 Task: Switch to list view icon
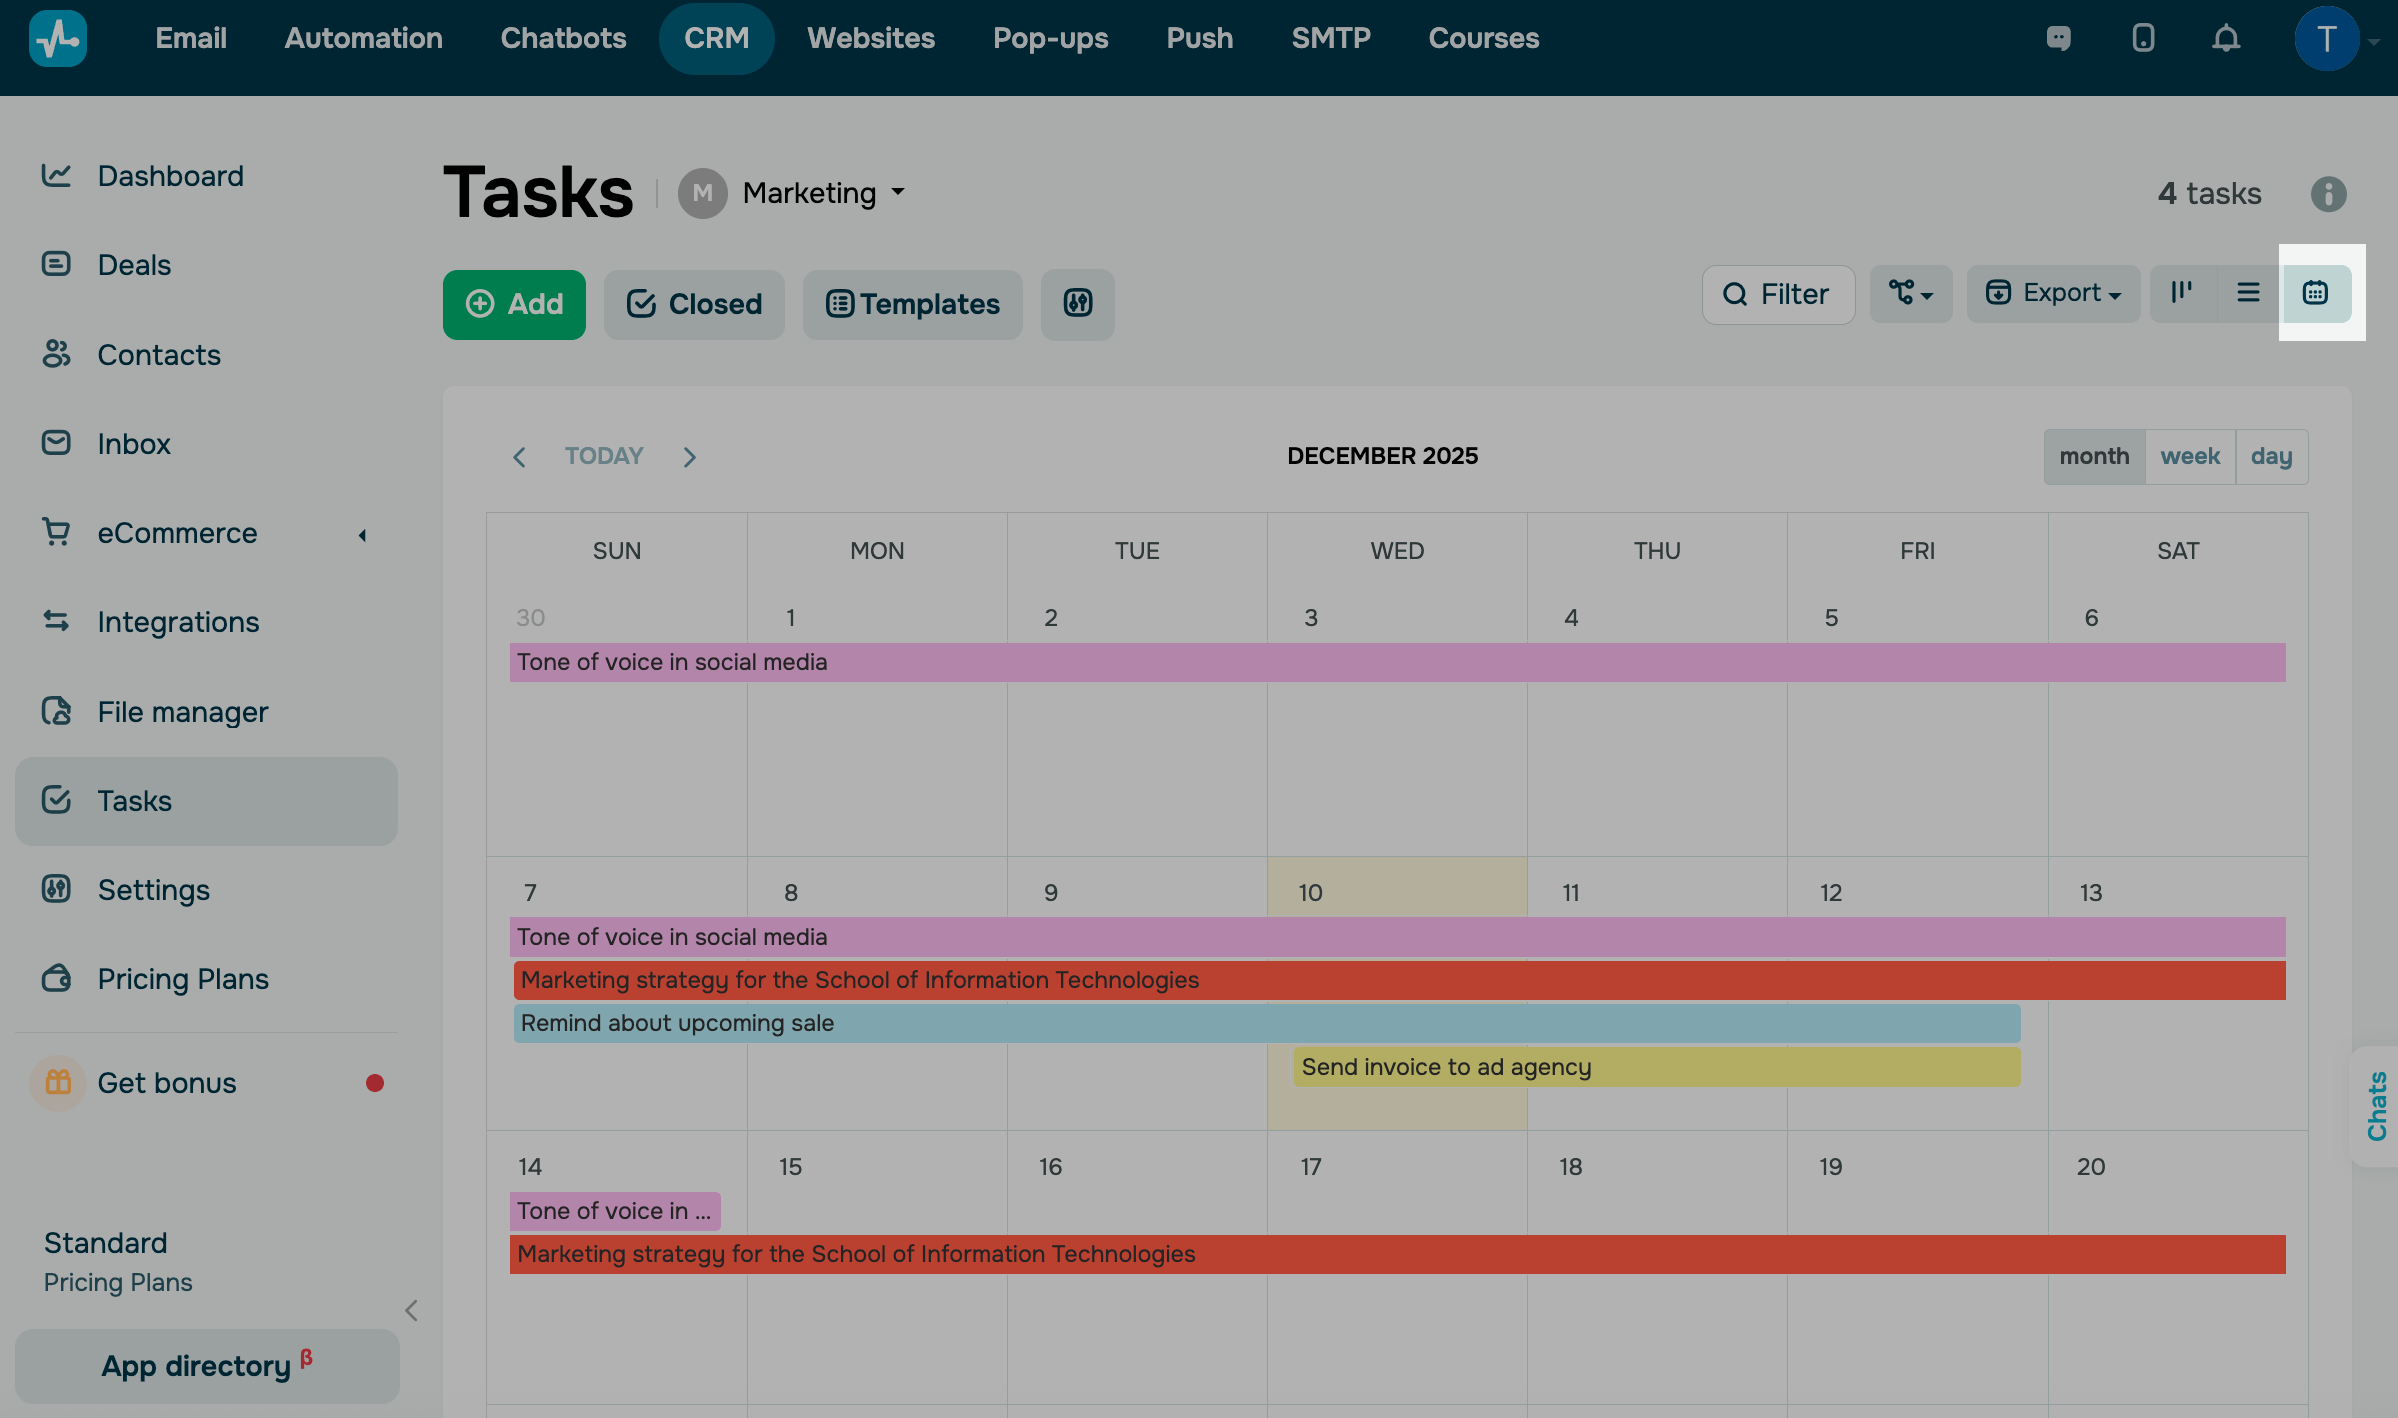click(x=2248, y=293)
